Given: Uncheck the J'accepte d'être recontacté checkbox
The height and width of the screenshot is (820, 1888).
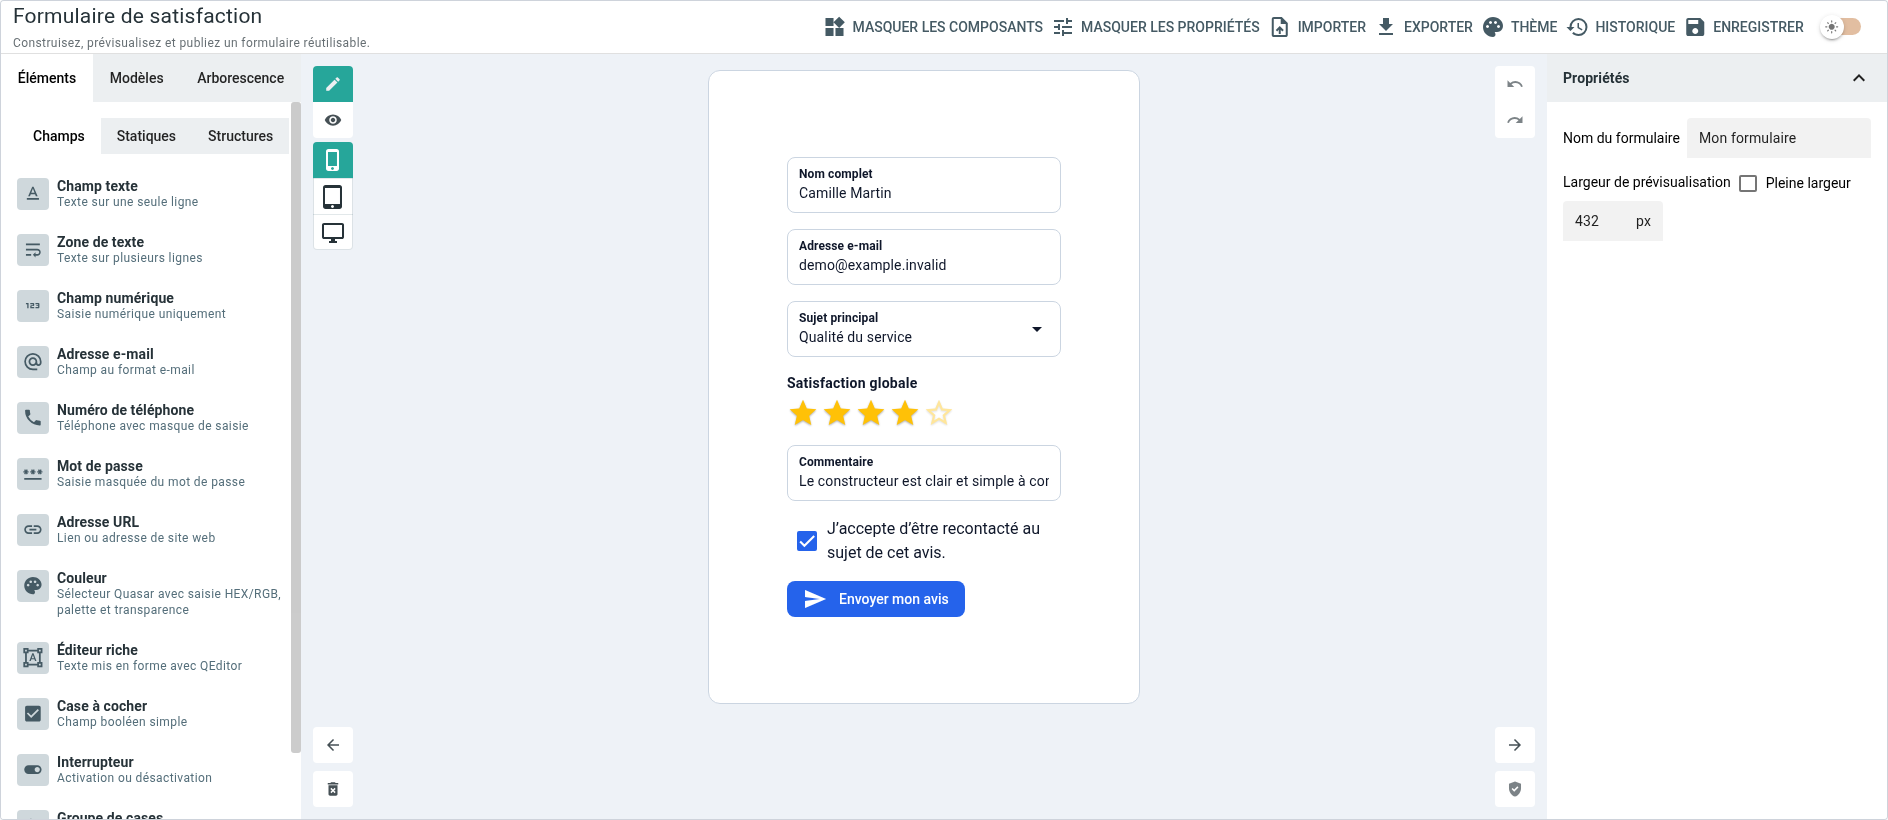Looking at the screenshot, I should (x=807, y=541).
